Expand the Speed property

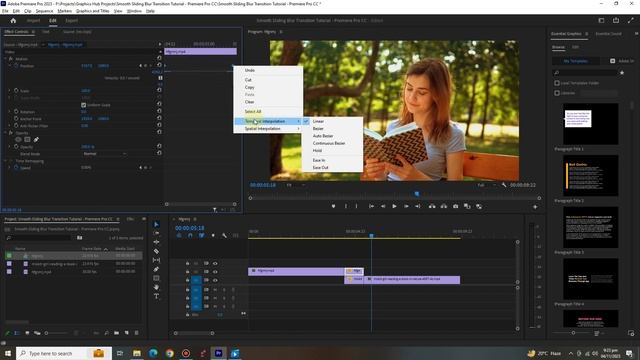tap(10, 167)
